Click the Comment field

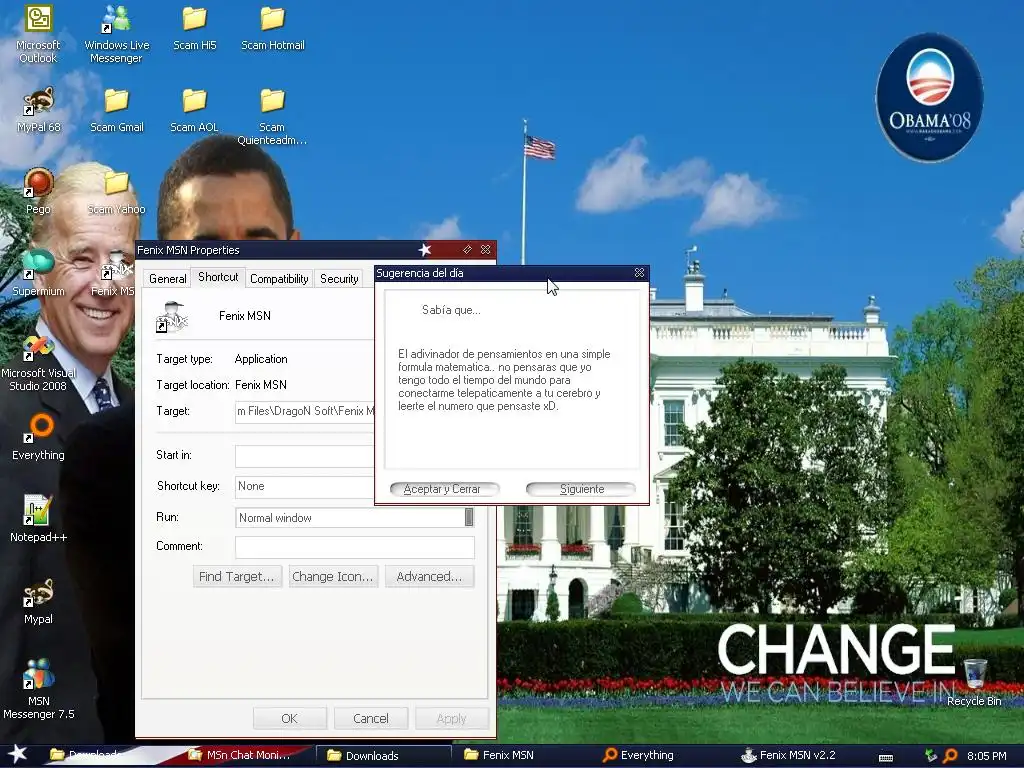coord(355,547)
